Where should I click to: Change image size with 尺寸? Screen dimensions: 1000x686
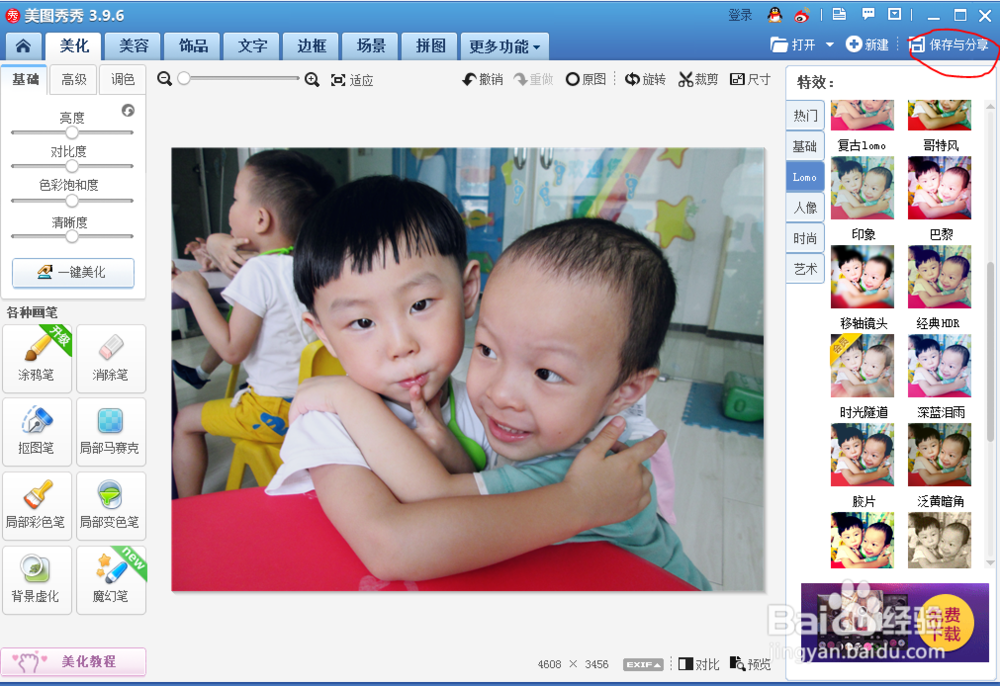pyautogui.click(x=750, y=79)
